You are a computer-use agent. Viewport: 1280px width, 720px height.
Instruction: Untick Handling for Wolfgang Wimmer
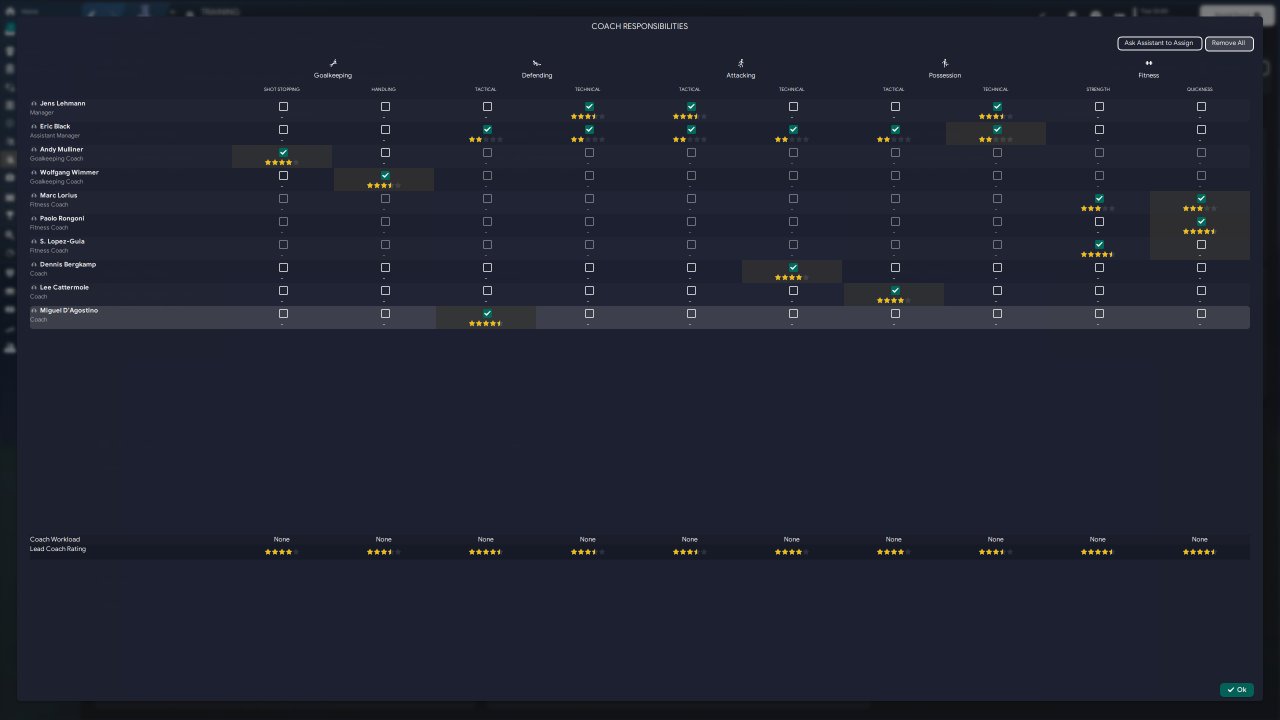[x=385, y=175]
